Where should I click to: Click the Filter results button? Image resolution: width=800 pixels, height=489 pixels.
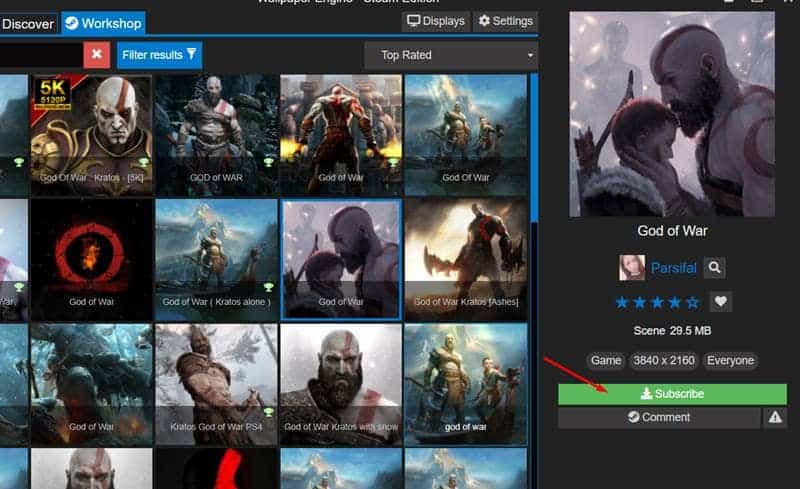click(x=159, y=55)
